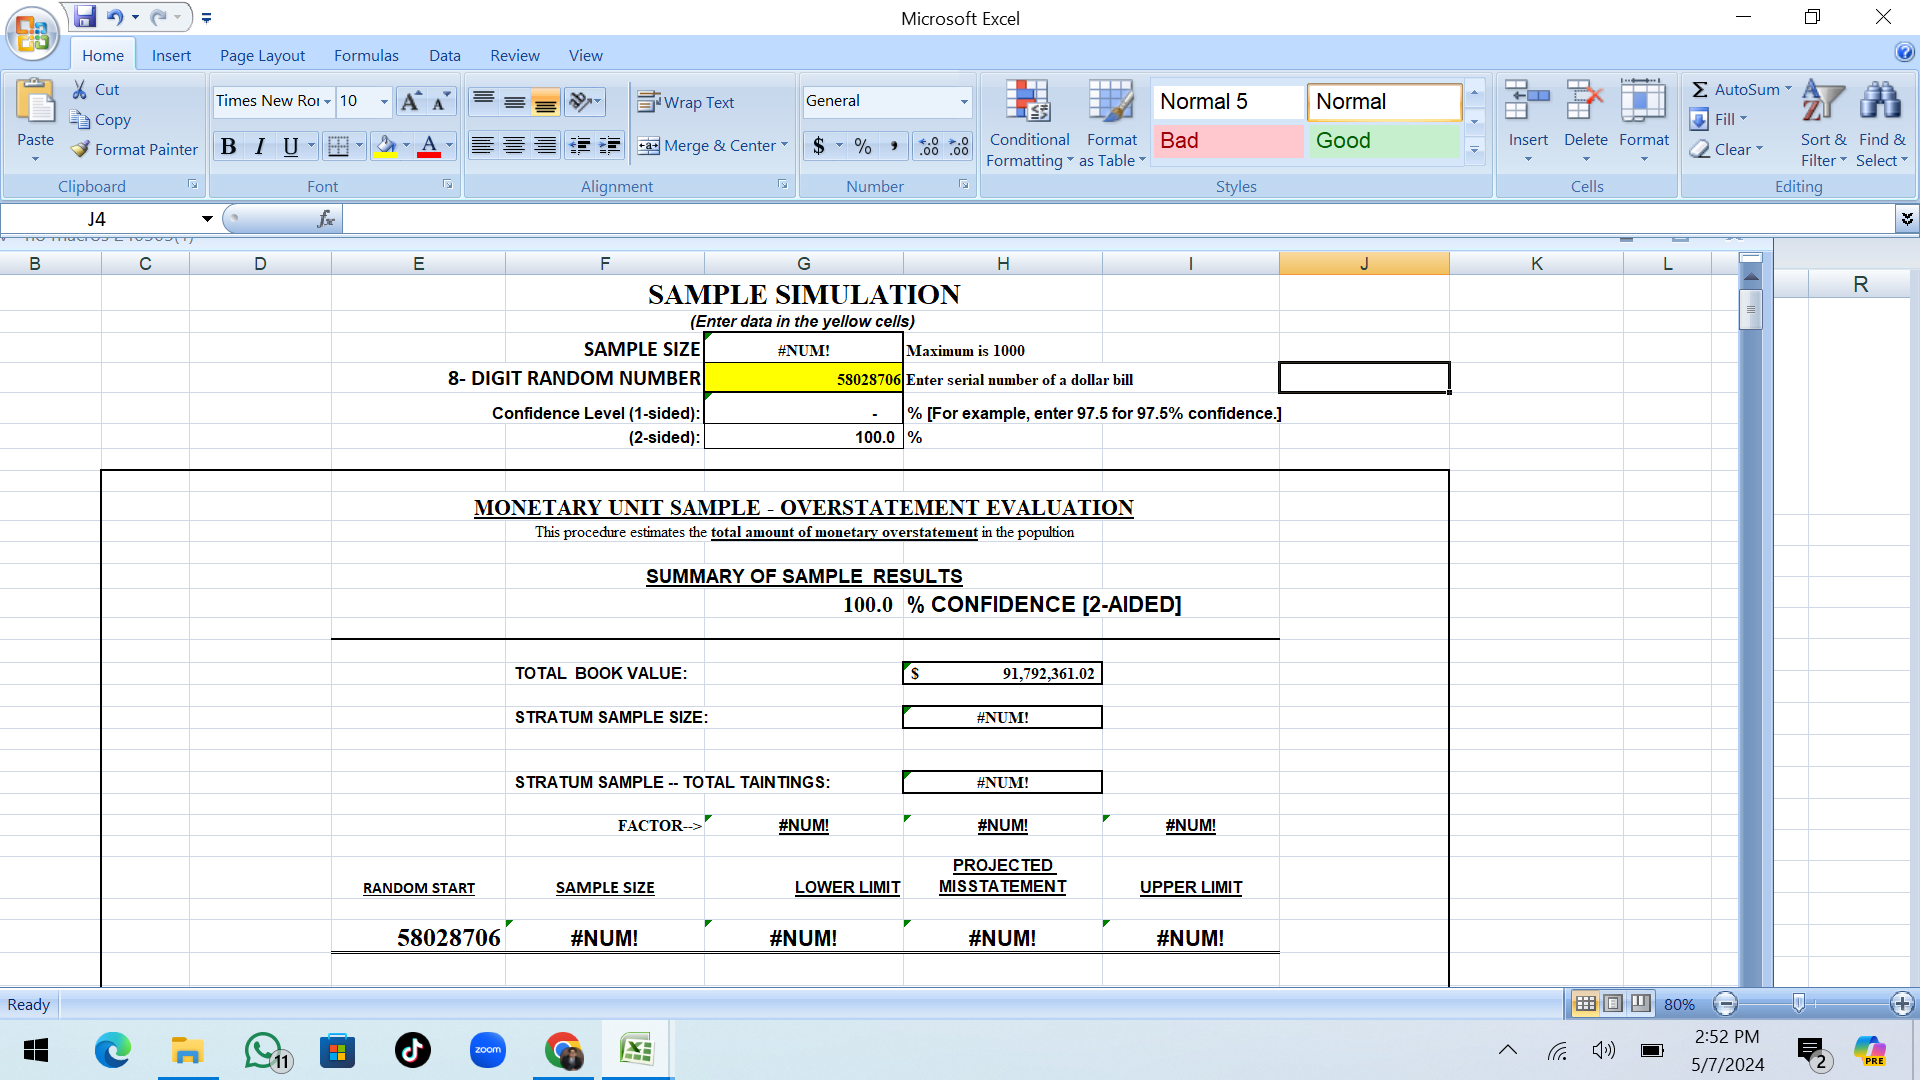Toggle italic formatting on selected text

258,145
